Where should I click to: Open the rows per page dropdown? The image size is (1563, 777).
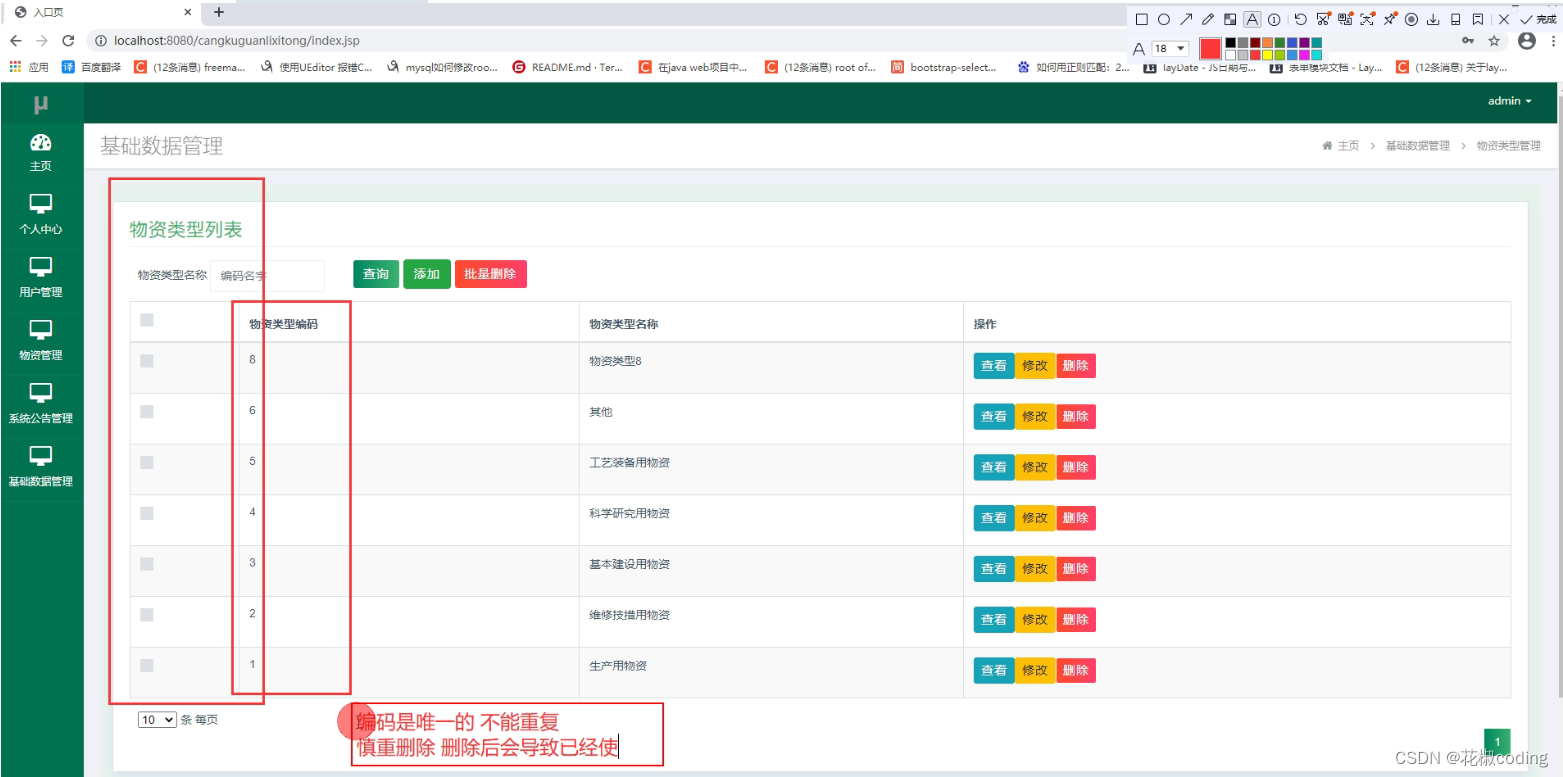(x=157, y=719)
